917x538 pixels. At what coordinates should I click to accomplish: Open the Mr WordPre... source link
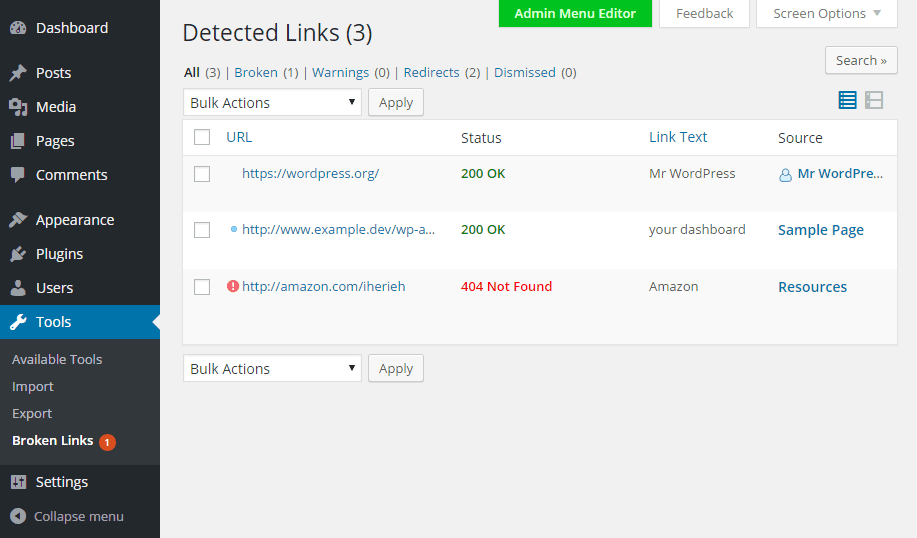pos(840,174)
